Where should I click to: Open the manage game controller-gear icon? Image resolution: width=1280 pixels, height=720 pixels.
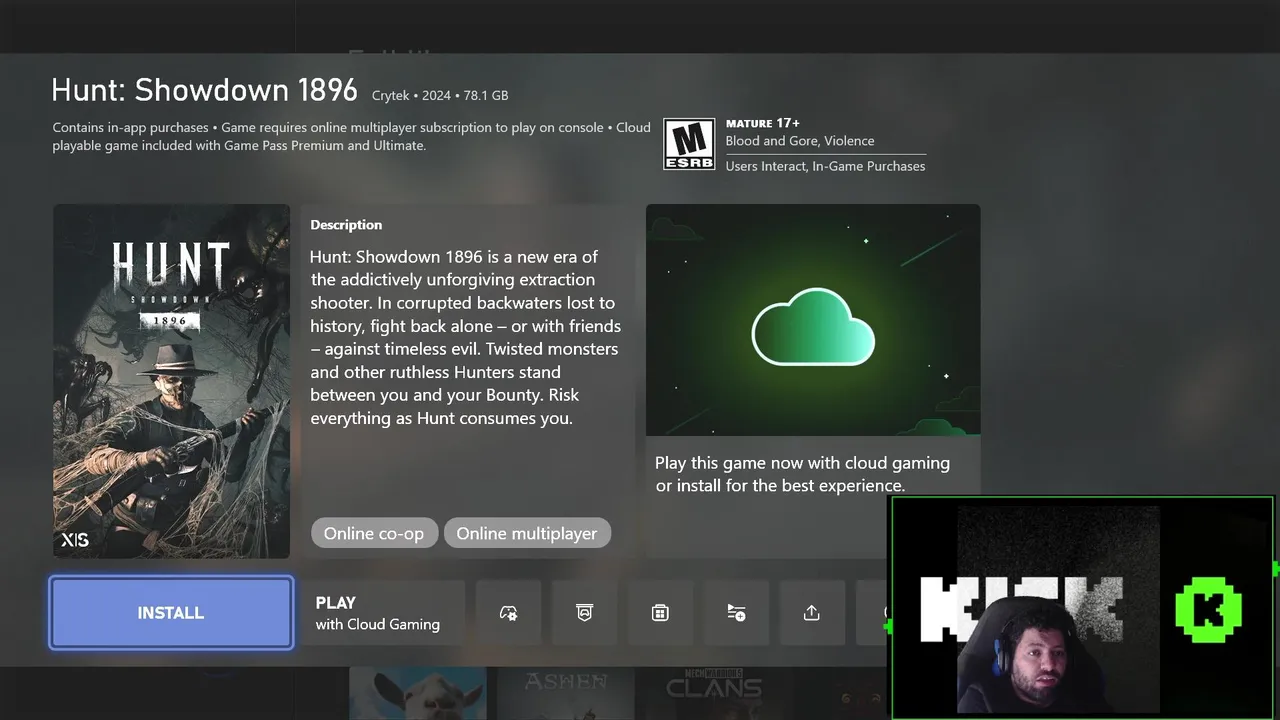(508, 613)
